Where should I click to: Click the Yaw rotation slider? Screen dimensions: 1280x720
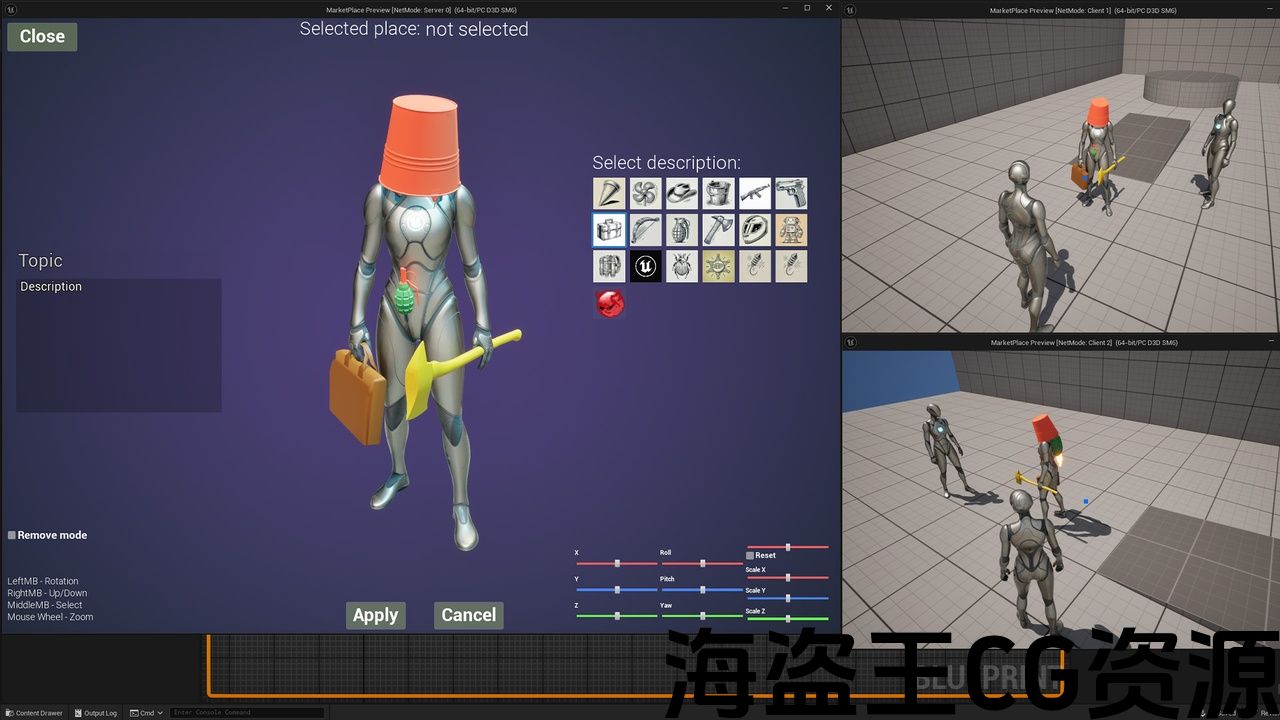[x=701, y=616]
